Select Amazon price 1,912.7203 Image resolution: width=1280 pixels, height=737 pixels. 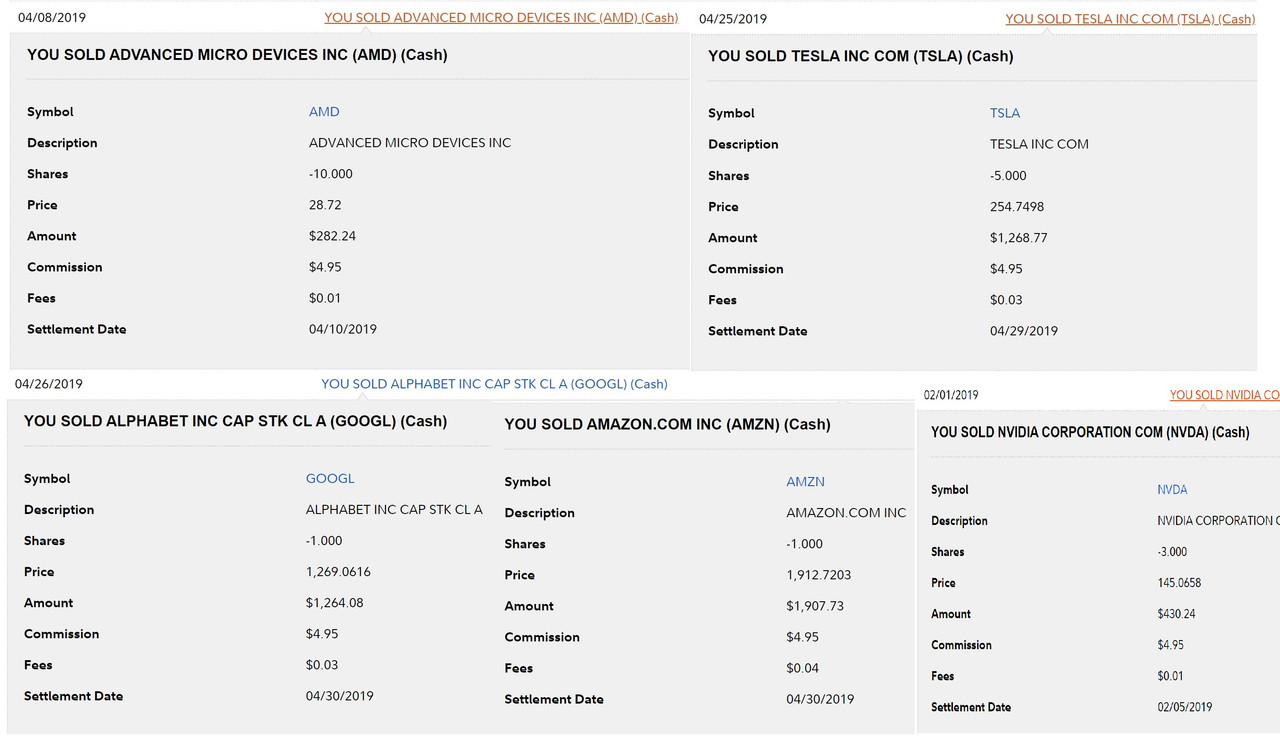click(x=819, y=575)
